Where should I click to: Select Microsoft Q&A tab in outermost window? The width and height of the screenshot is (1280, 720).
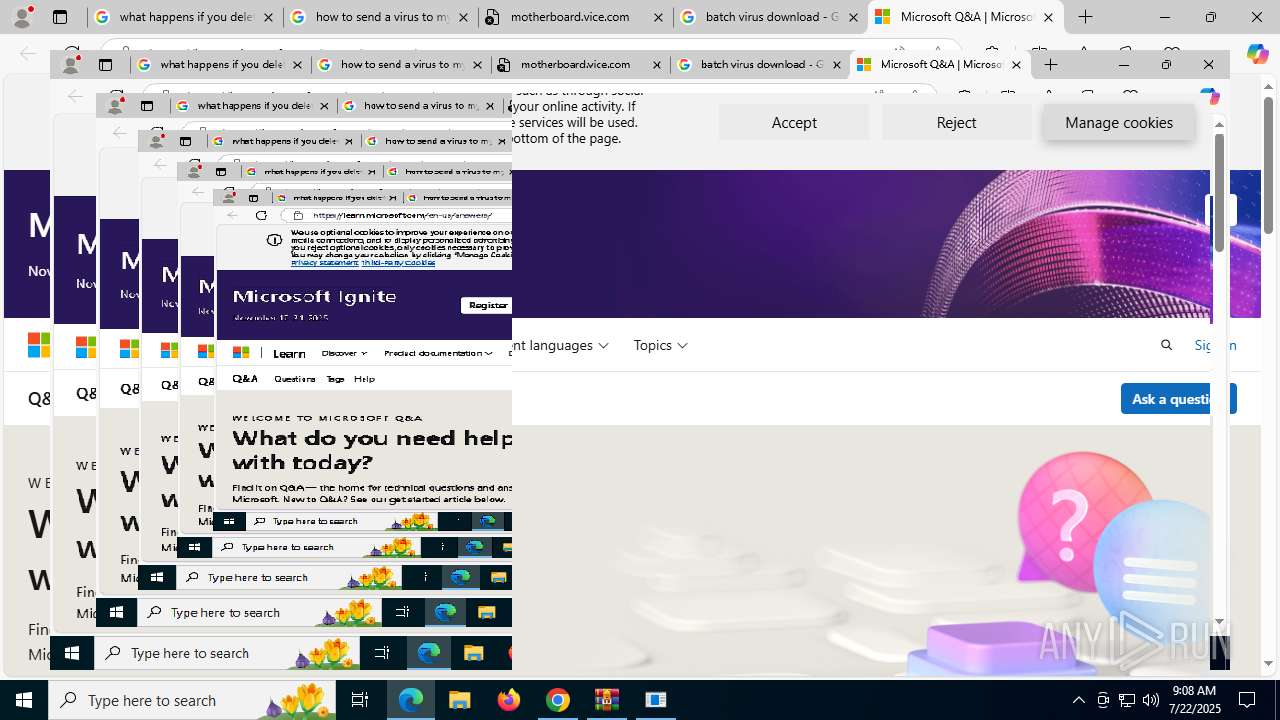coord(965,17)
